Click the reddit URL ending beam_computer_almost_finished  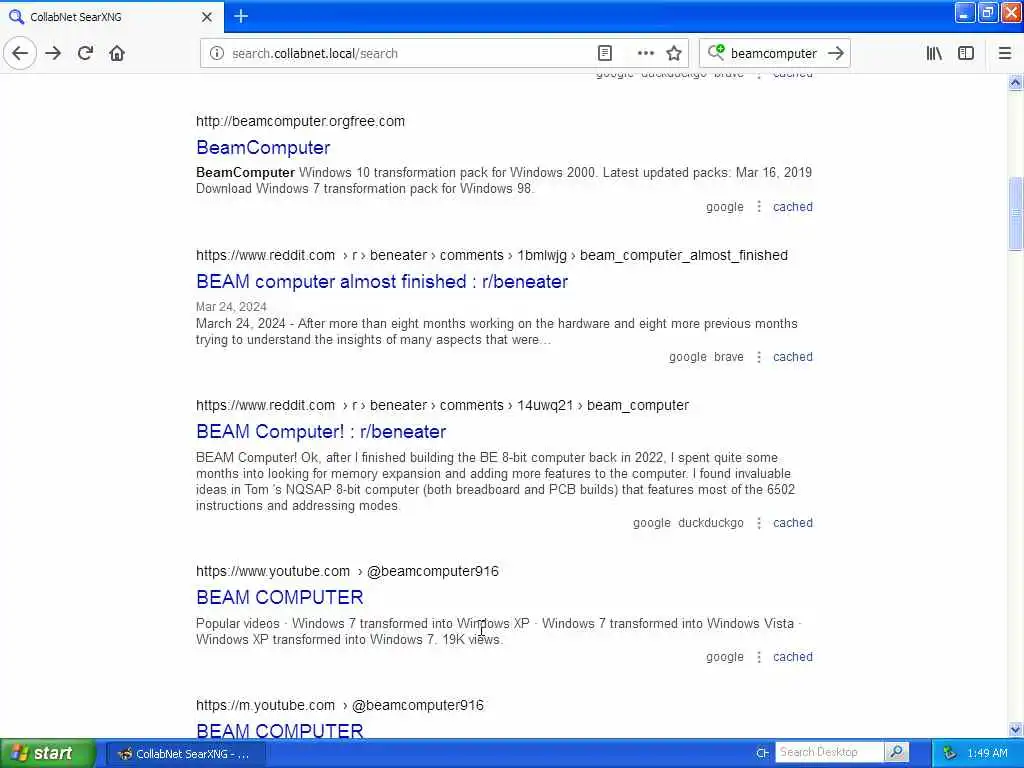coord(492,255)
